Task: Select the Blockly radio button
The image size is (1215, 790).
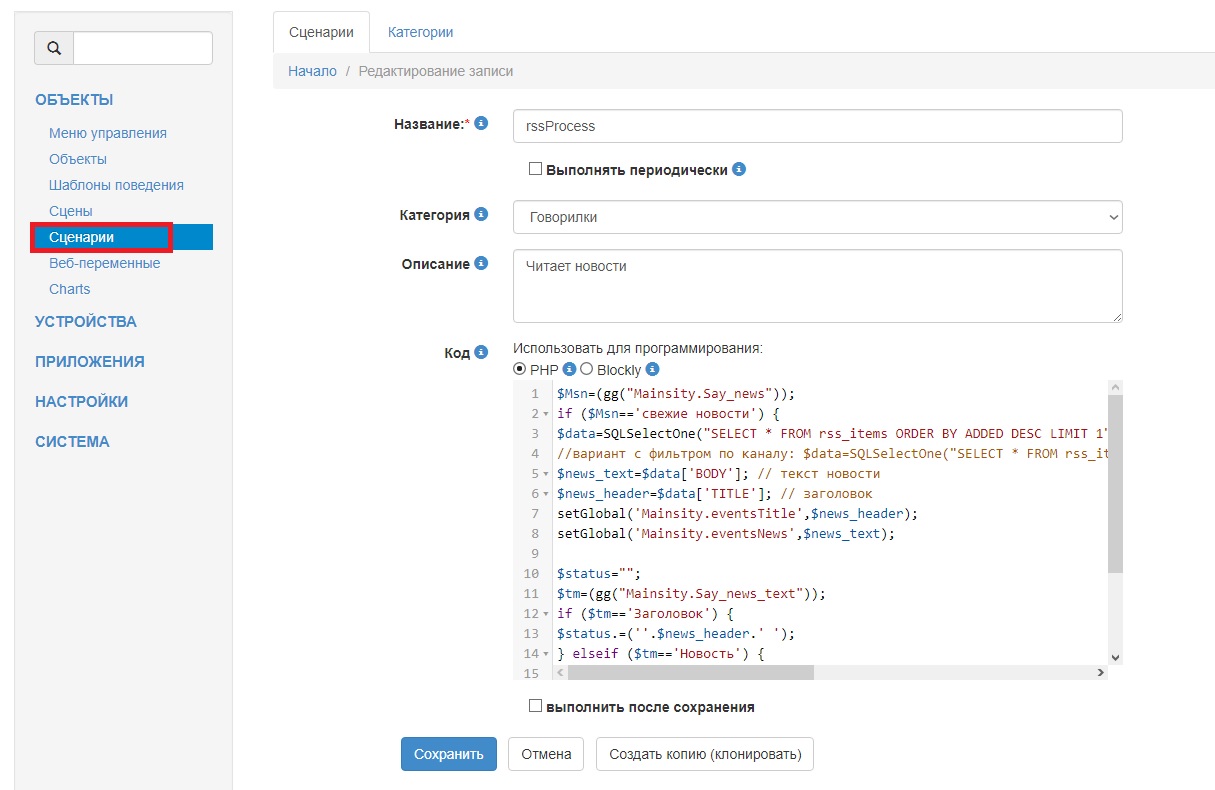Action: coord(587,369)
